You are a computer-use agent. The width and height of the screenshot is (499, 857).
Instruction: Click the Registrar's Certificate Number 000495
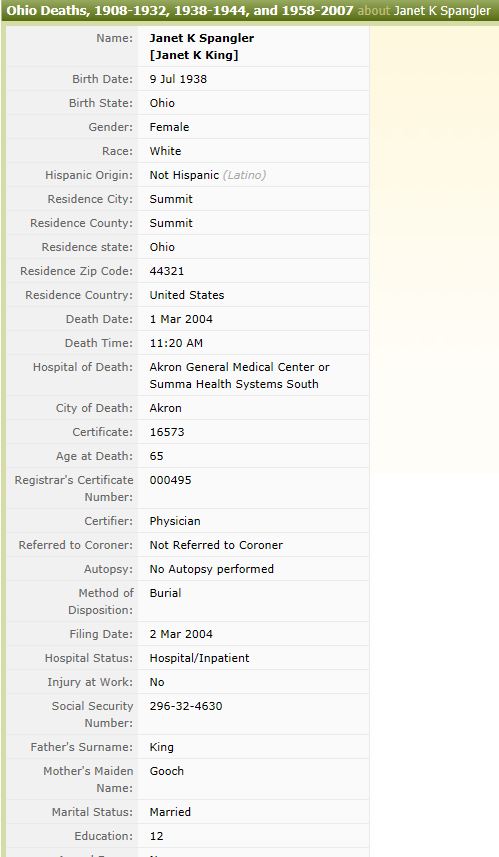pos(171,480)
